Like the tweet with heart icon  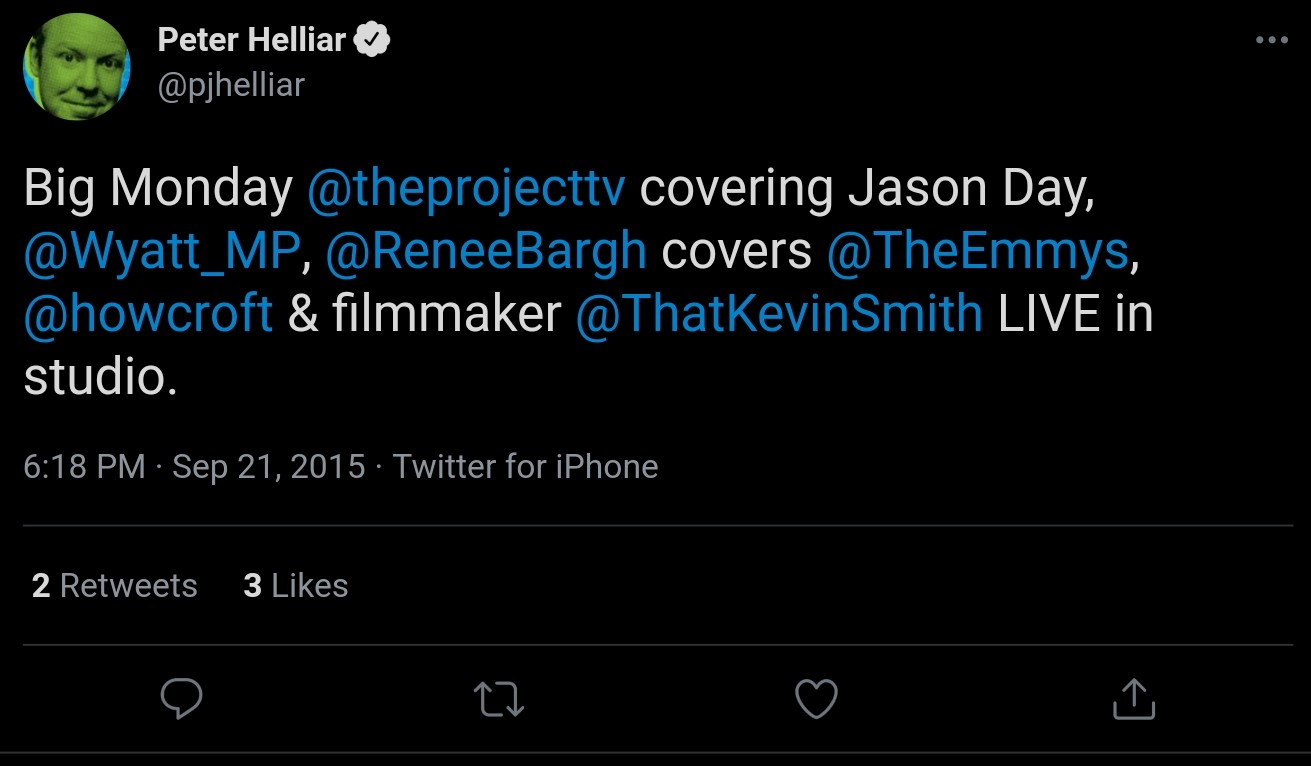[x=816, y=699]
